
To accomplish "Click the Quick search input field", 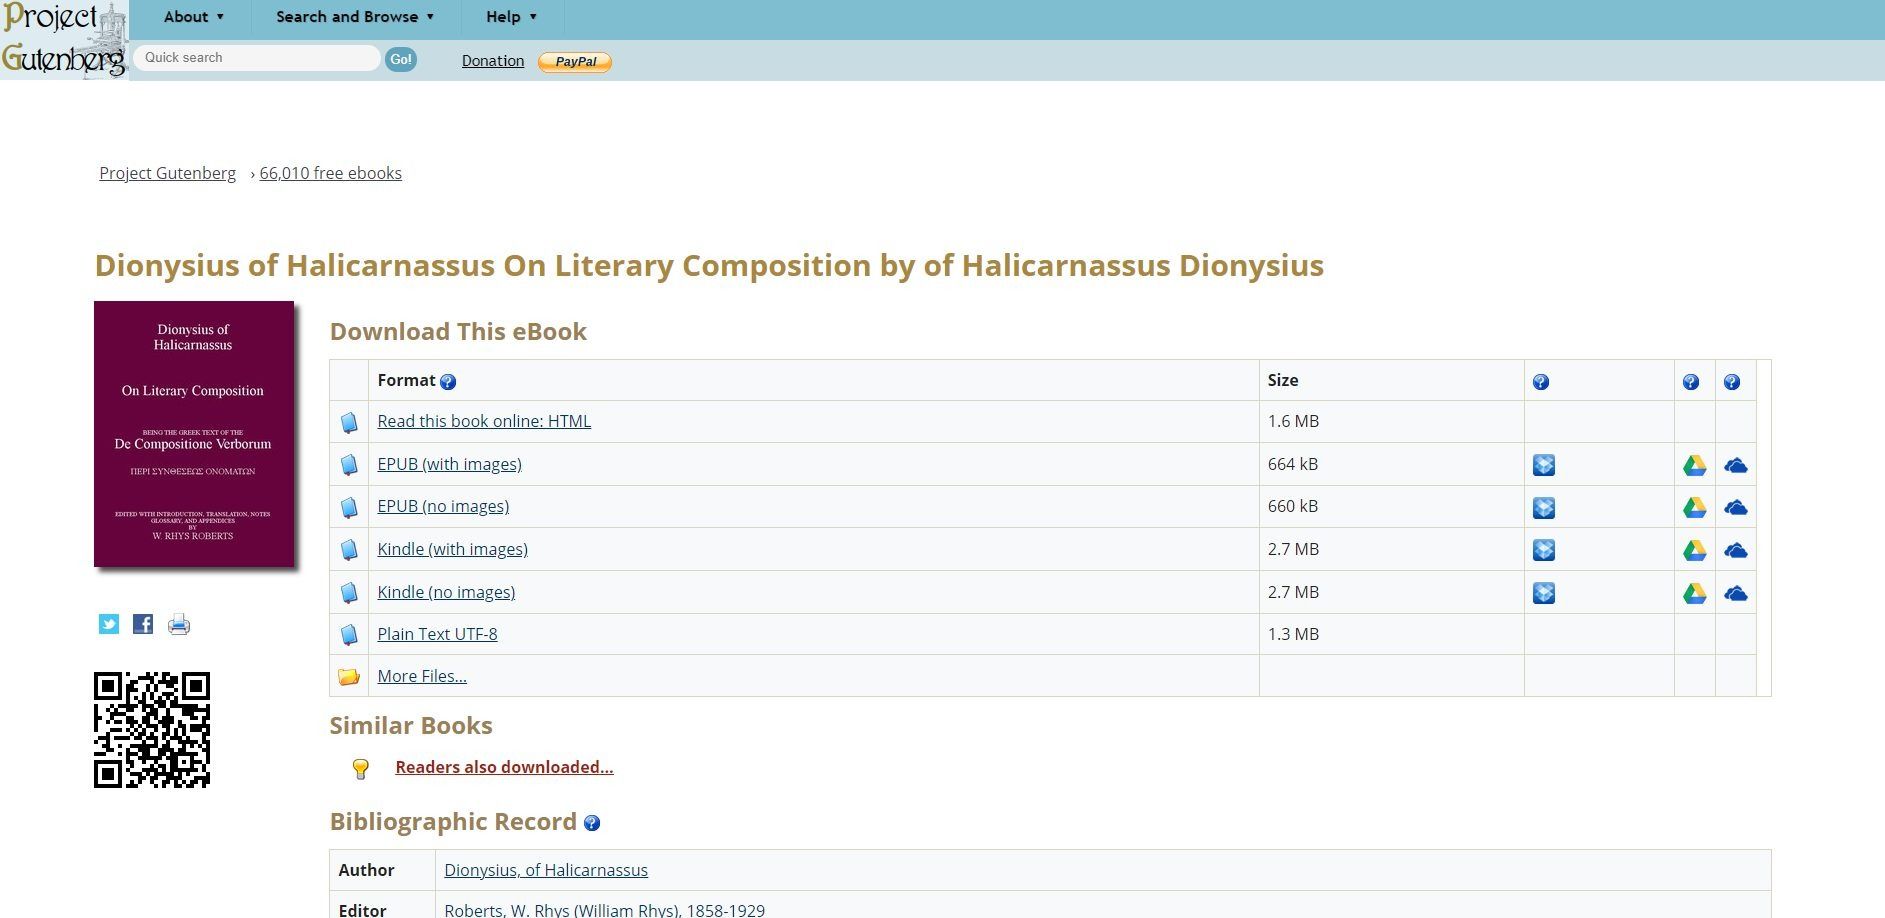I will pos(256,58).
